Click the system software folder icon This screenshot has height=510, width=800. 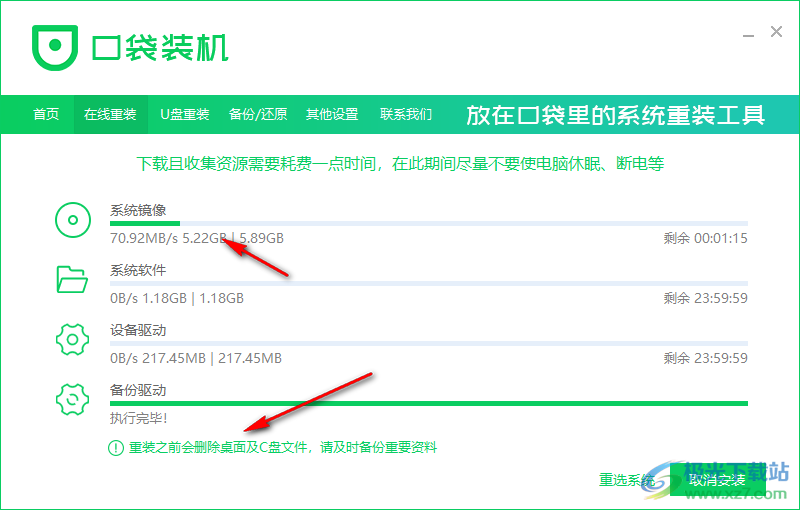(74, 280)
